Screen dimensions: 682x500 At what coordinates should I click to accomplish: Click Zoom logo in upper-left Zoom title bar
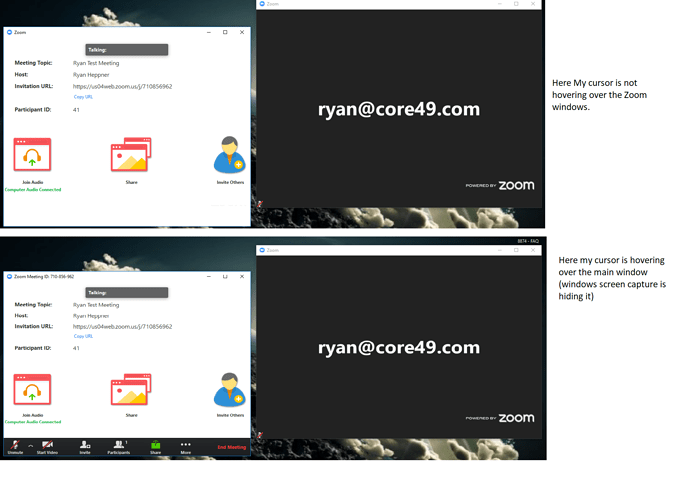(9, 32)
